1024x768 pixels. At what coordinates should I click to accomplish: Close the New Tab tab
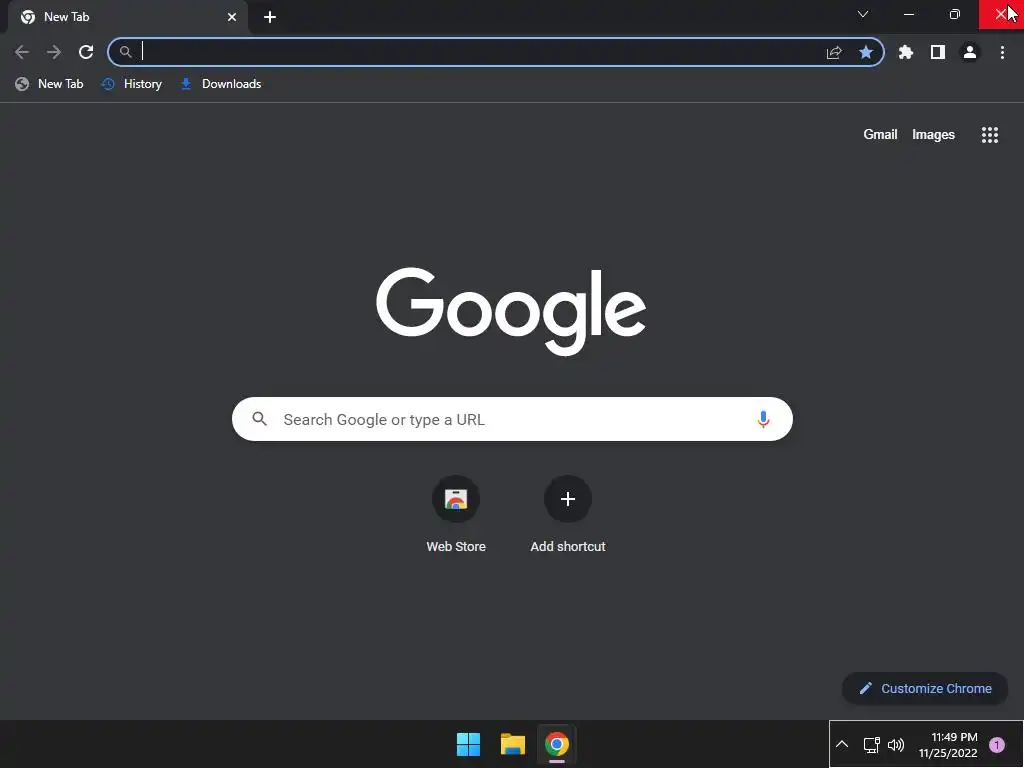[x=232, y=17]
